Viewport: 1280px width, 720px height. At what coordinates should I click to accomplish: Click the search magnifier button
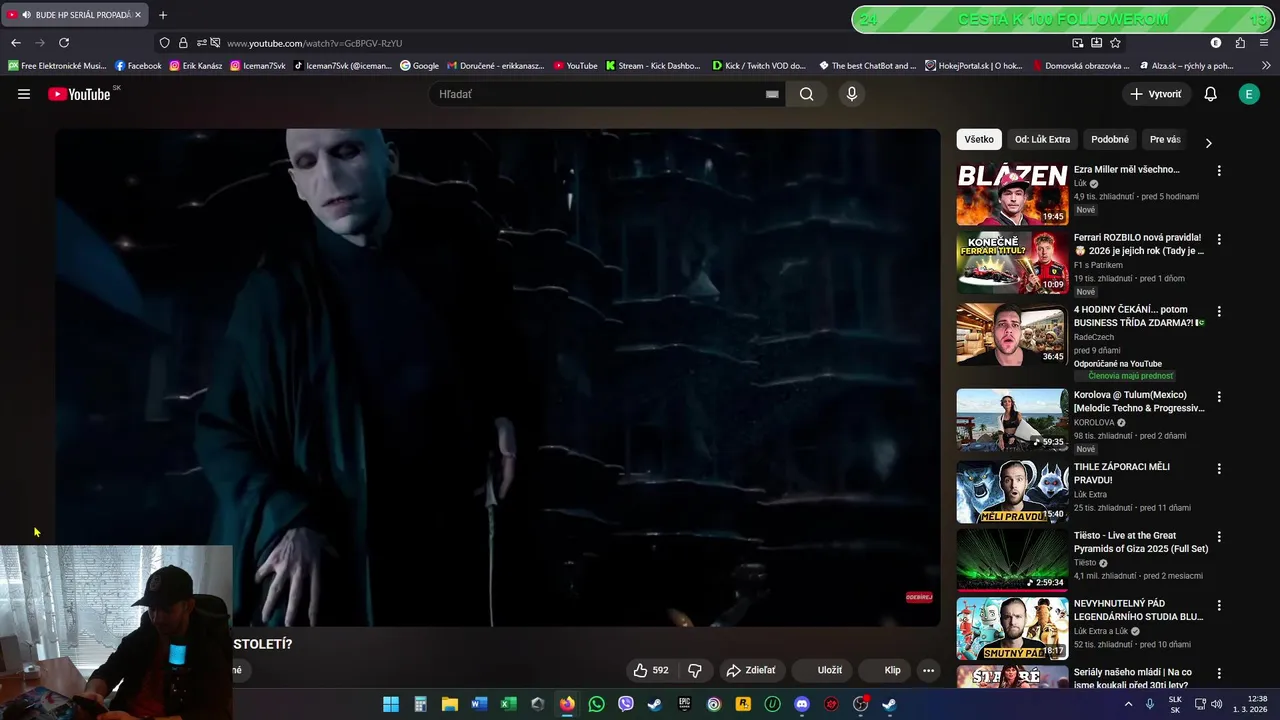(806, 94)
